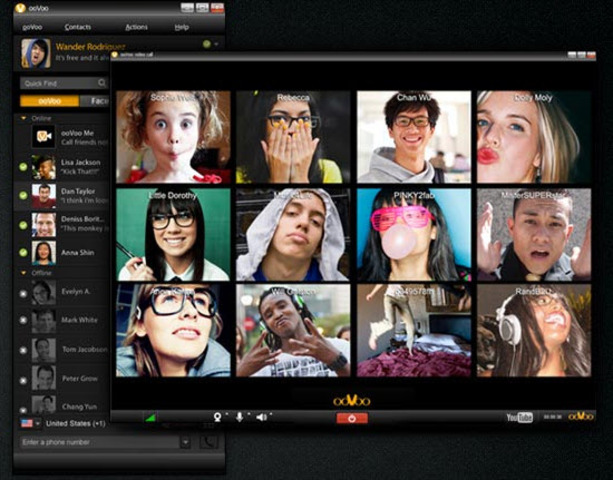
Task: Expand webcam options arrow in call toolbar
Action: (226, 414)
